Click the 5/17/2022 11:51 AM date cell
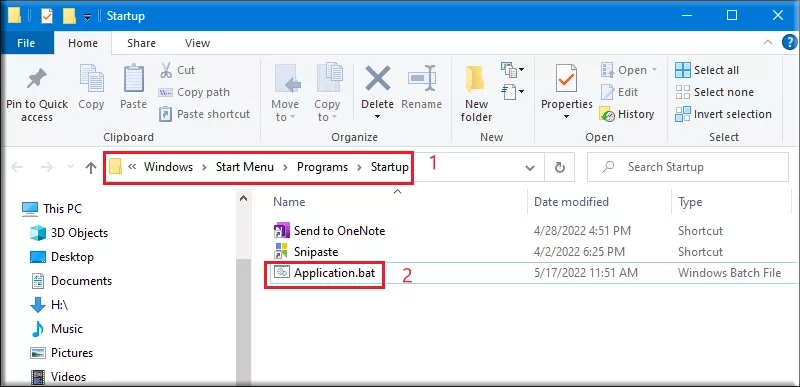Image resolution: width=800 pixels, height=387 pixels. click(585, 273)
